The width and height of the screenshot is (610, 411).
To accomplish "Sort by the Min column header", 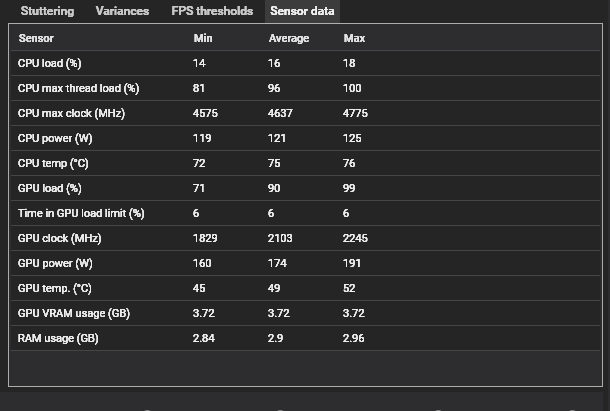I will click(x=203, y=38).
